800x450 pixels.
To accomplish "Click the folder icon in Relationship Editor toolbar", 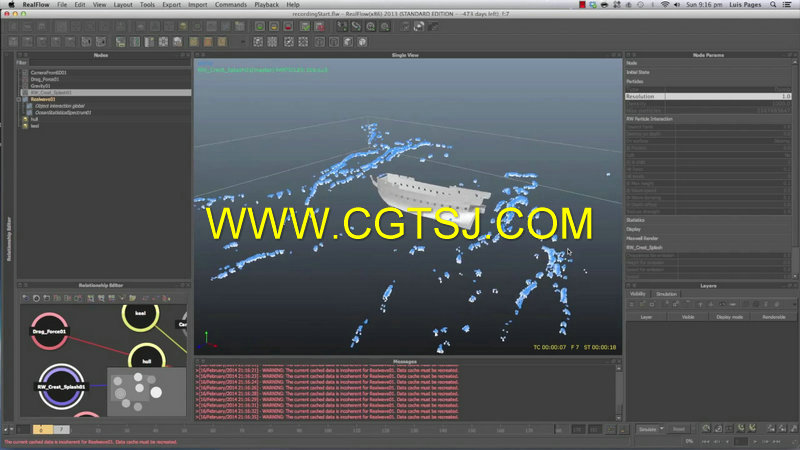I will point(133,298).
